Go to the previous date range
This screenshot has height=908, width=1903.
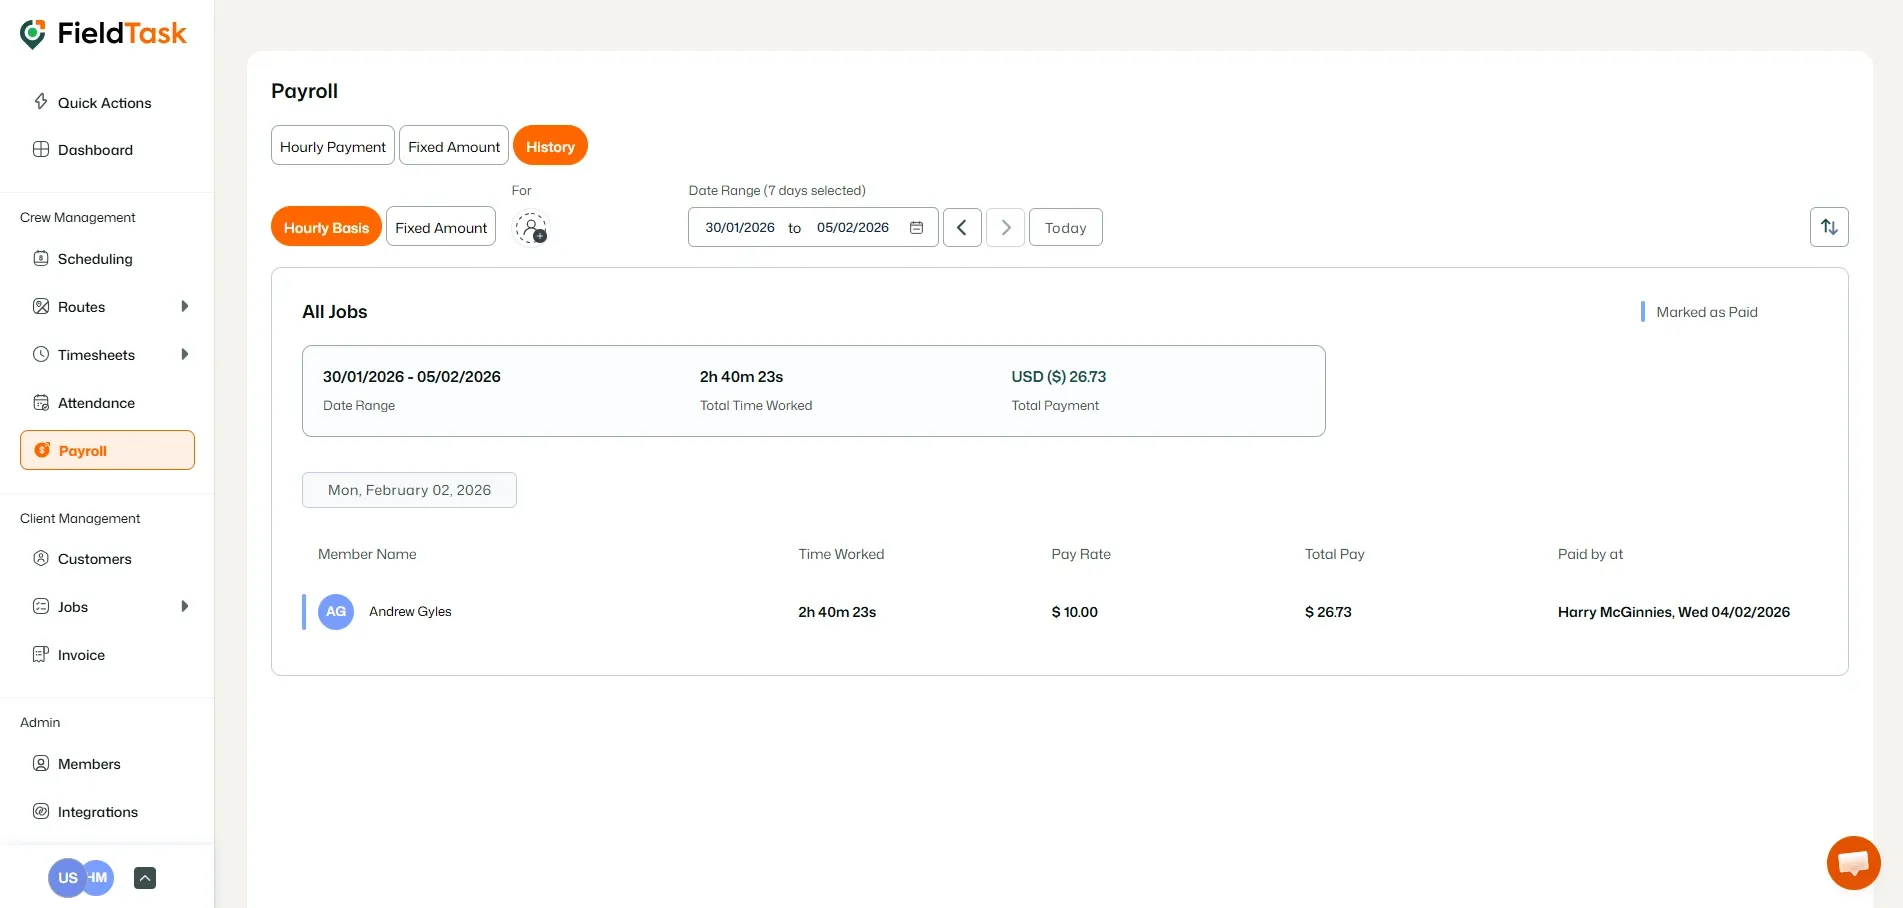pos(962,227)
